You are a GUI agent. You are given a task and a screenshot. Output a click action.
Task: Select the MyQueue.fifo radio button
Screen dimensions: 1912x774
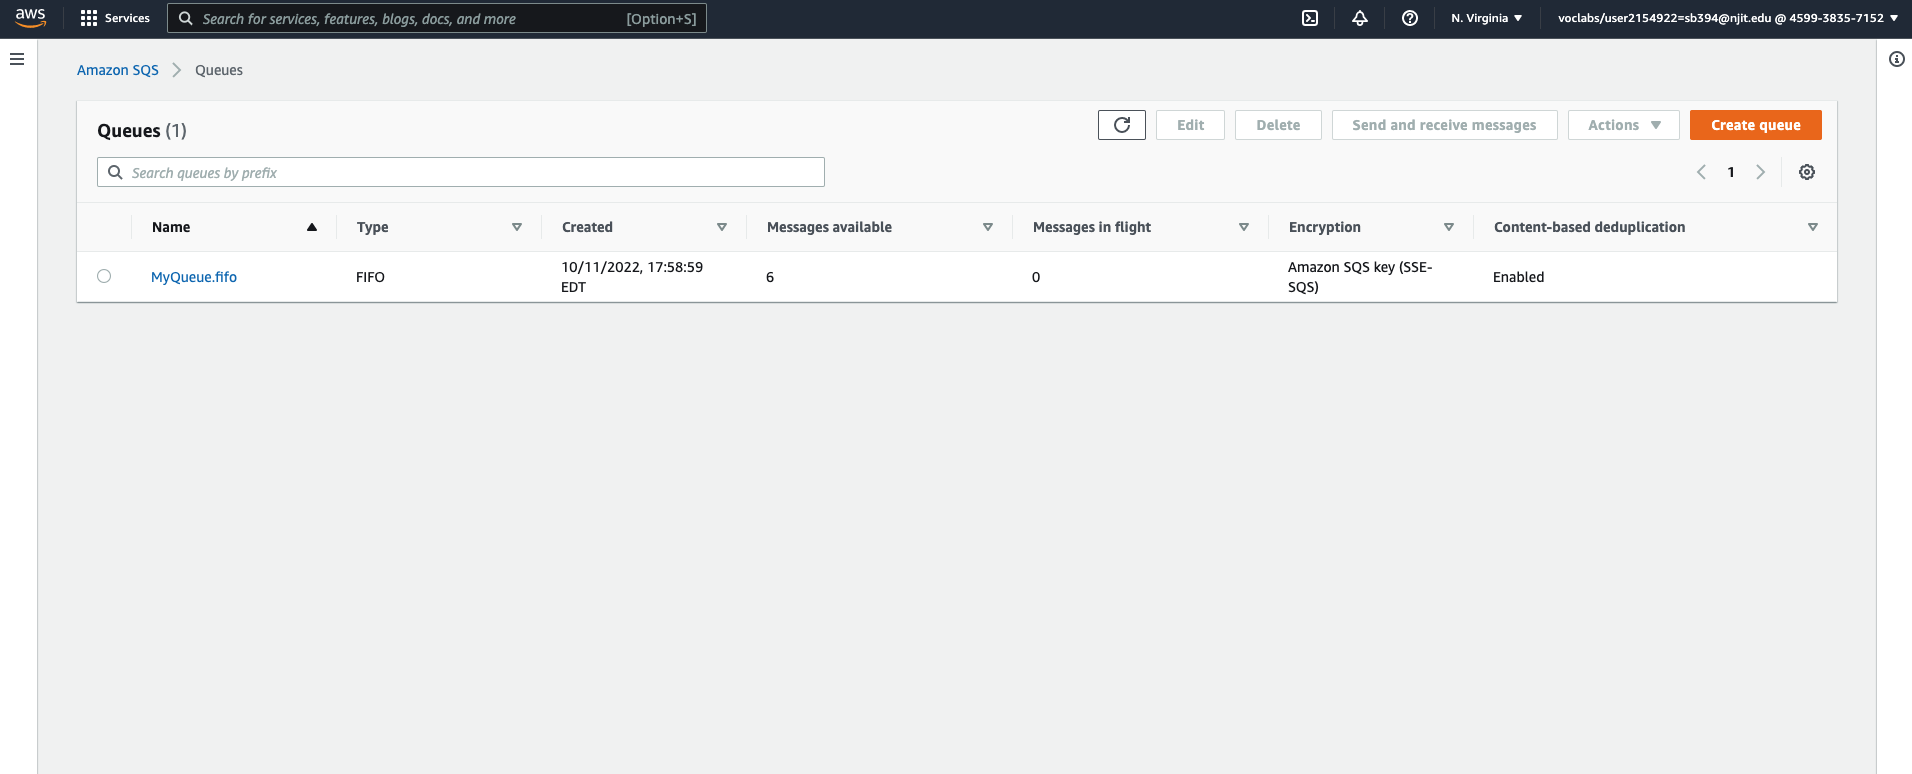[104, 276]
